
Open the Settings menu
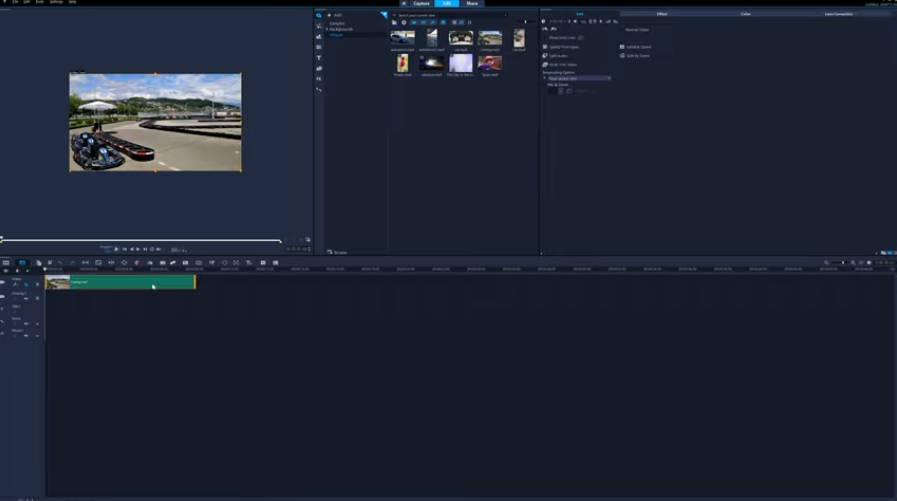click(x=56, y=2)
